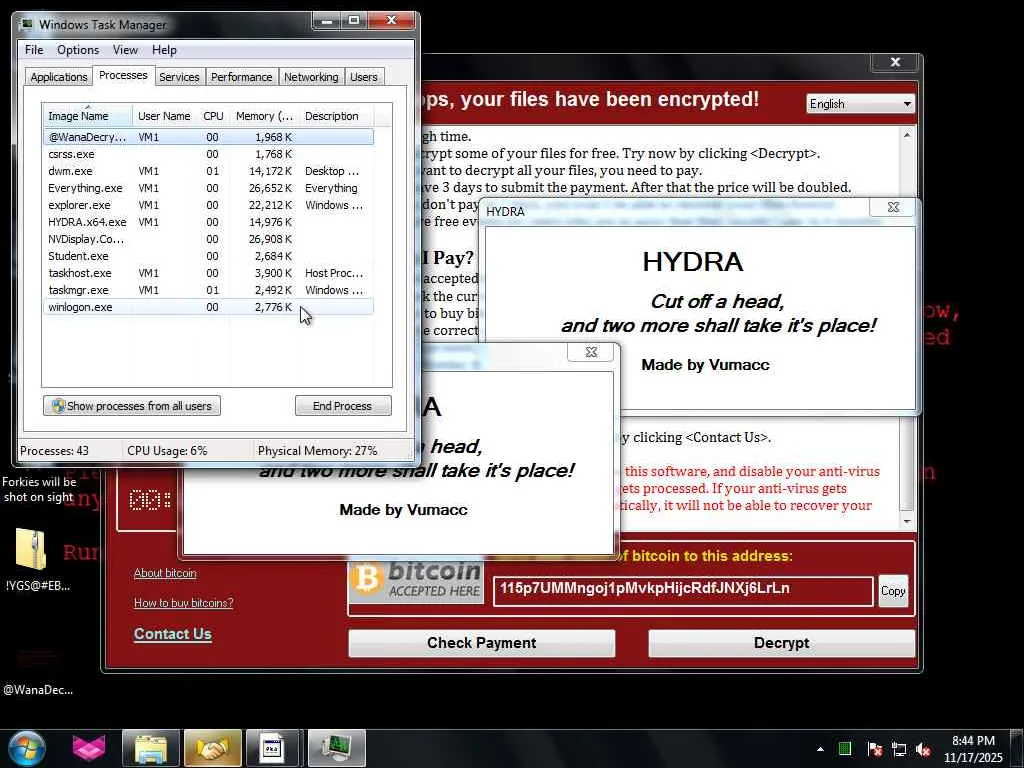Sort processes by CPU column header
Viewport: 1024px width, 768px height.
[x=214, y=116]
